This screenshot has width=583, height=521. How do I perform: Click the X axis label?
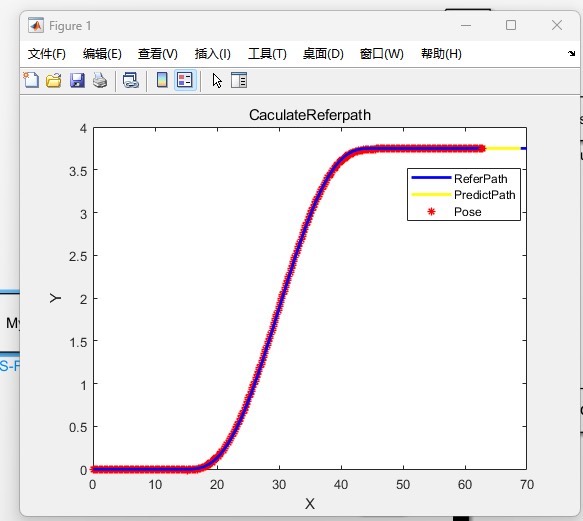click(310, 504)
